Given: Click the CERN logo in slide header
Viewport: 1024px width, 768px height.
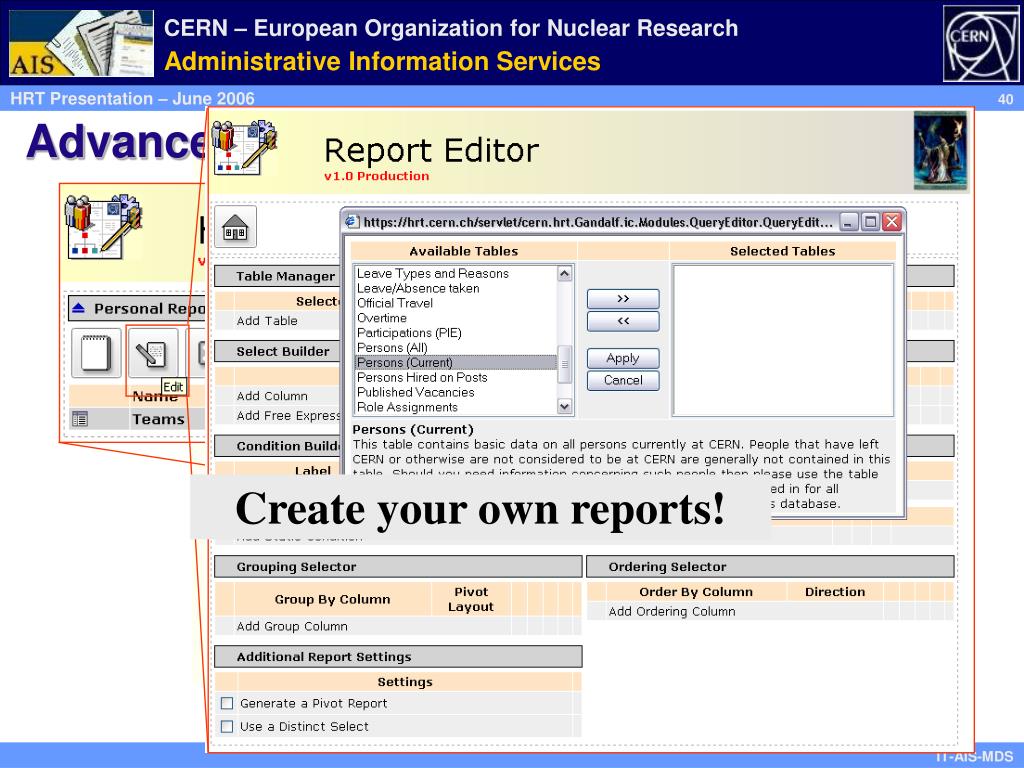Looking at the screenshot, I should 981,43.
